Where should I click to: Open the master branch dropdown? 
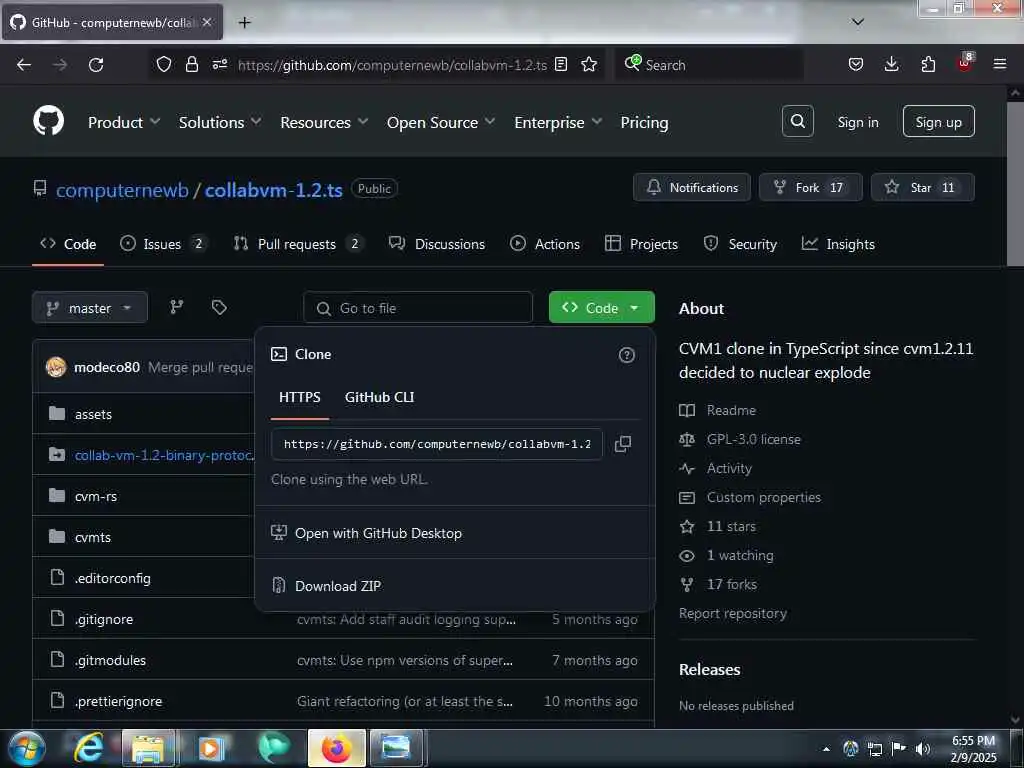pyautogui.click(x=89, y=308)
